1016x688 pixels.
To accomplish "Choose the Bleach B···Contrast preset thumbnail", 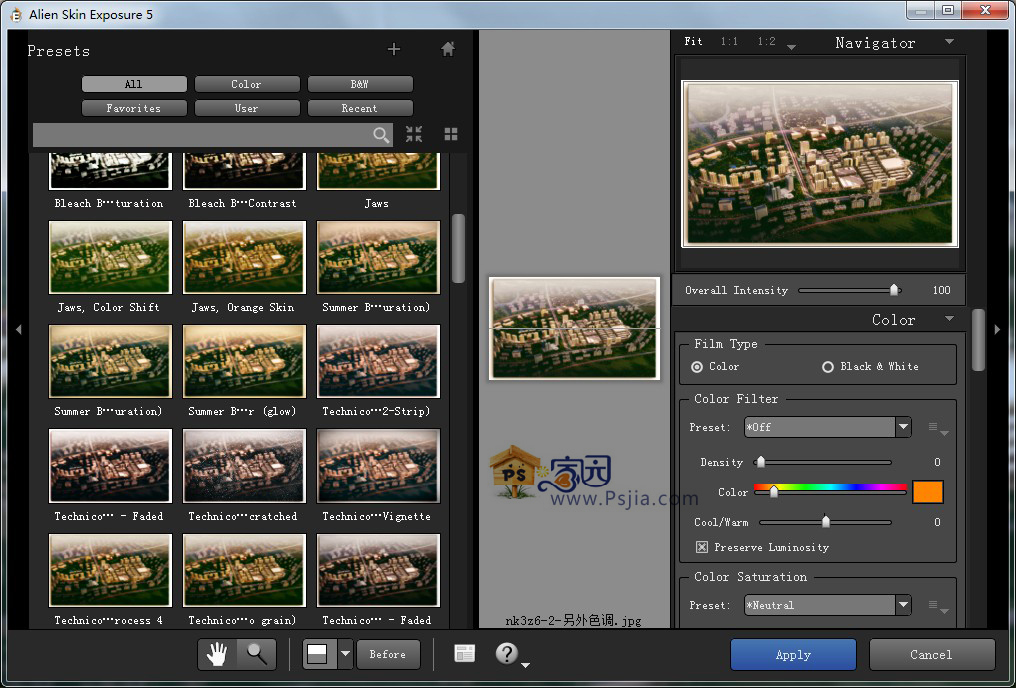I will (x=244, y=172).
